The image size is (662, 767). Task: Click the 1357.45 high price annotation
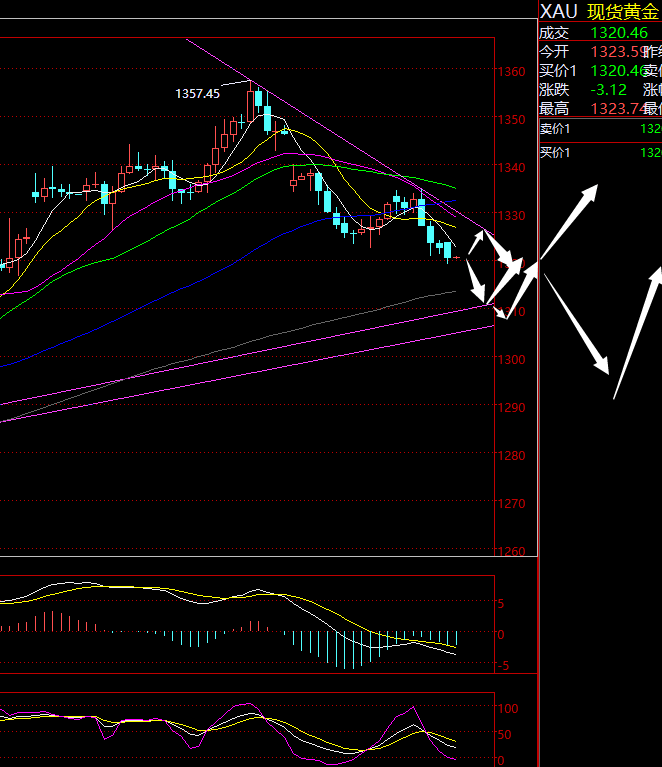tap(198, 93)
